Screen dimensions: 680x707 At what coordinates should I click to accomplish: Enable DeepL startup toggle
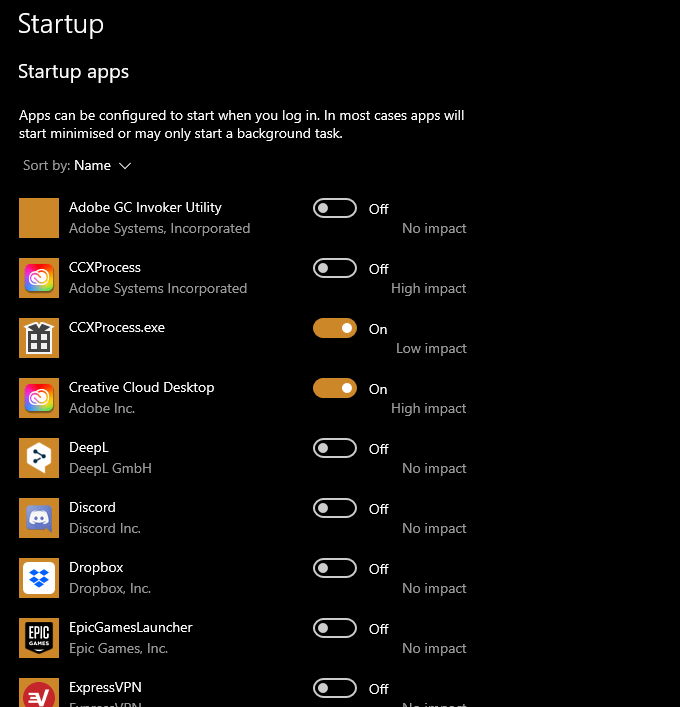pyautogui.click(x=335, y=448)
